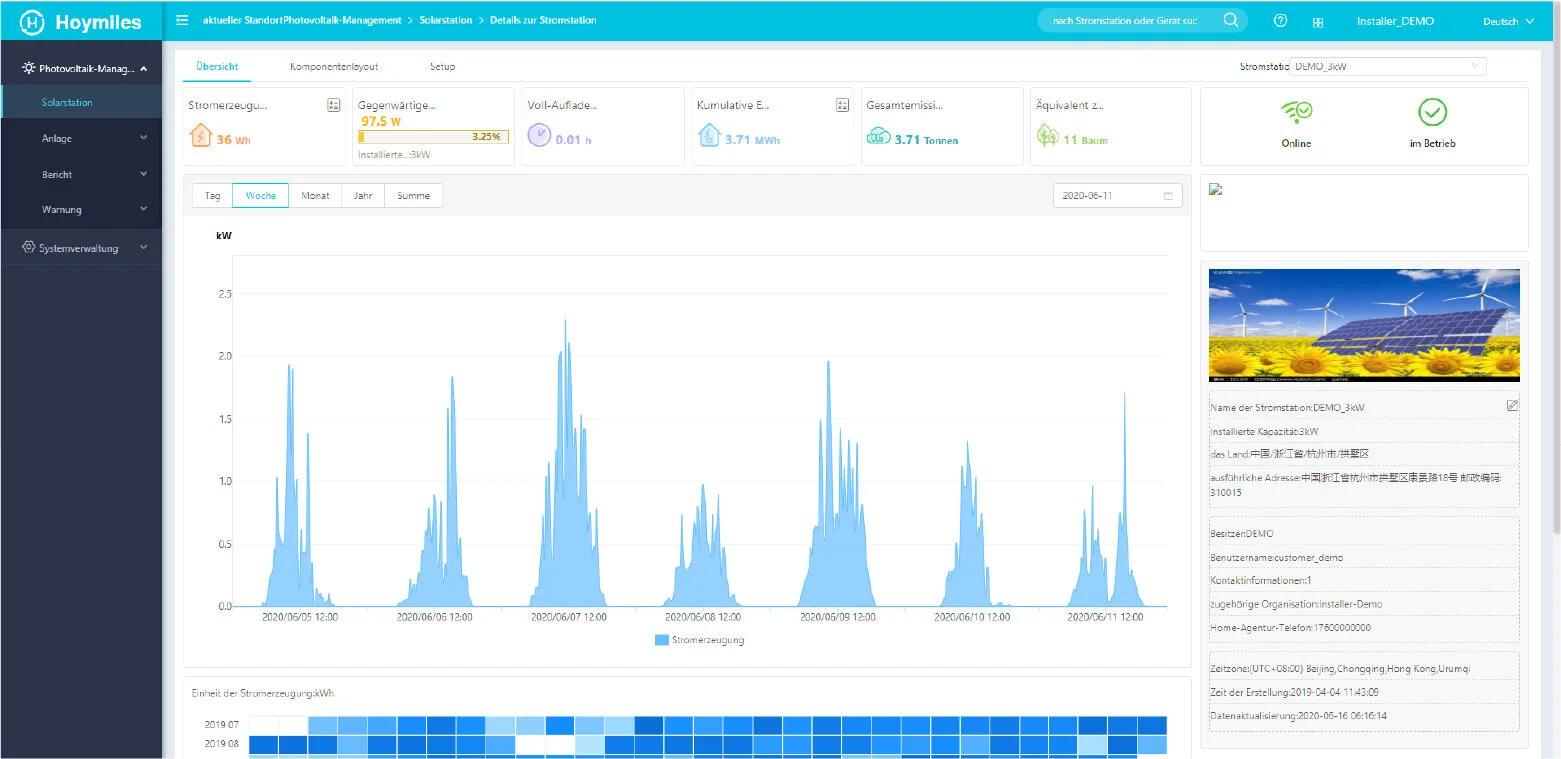Switch to the Komponentenlayout tab

coord(334,67)
